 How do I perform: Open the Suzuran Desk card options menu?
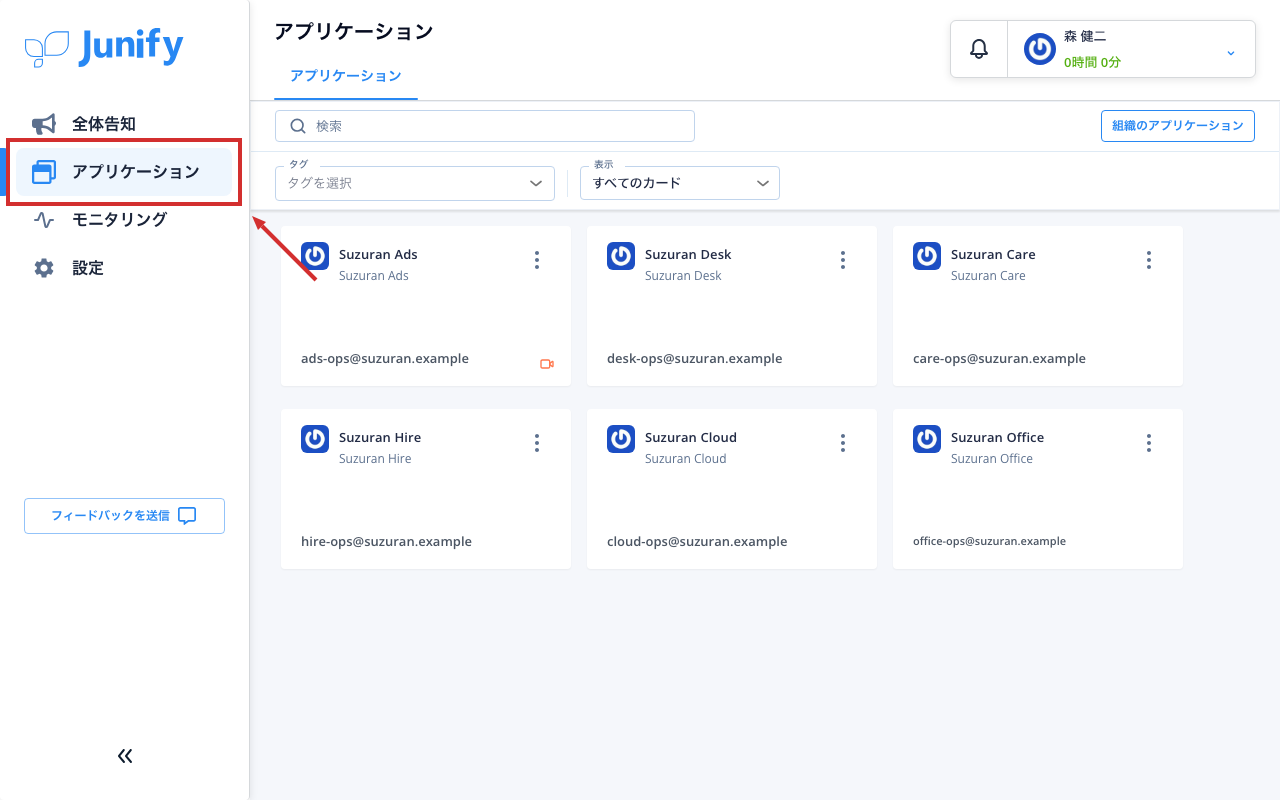pyautogui.click(x=843, y=260)
